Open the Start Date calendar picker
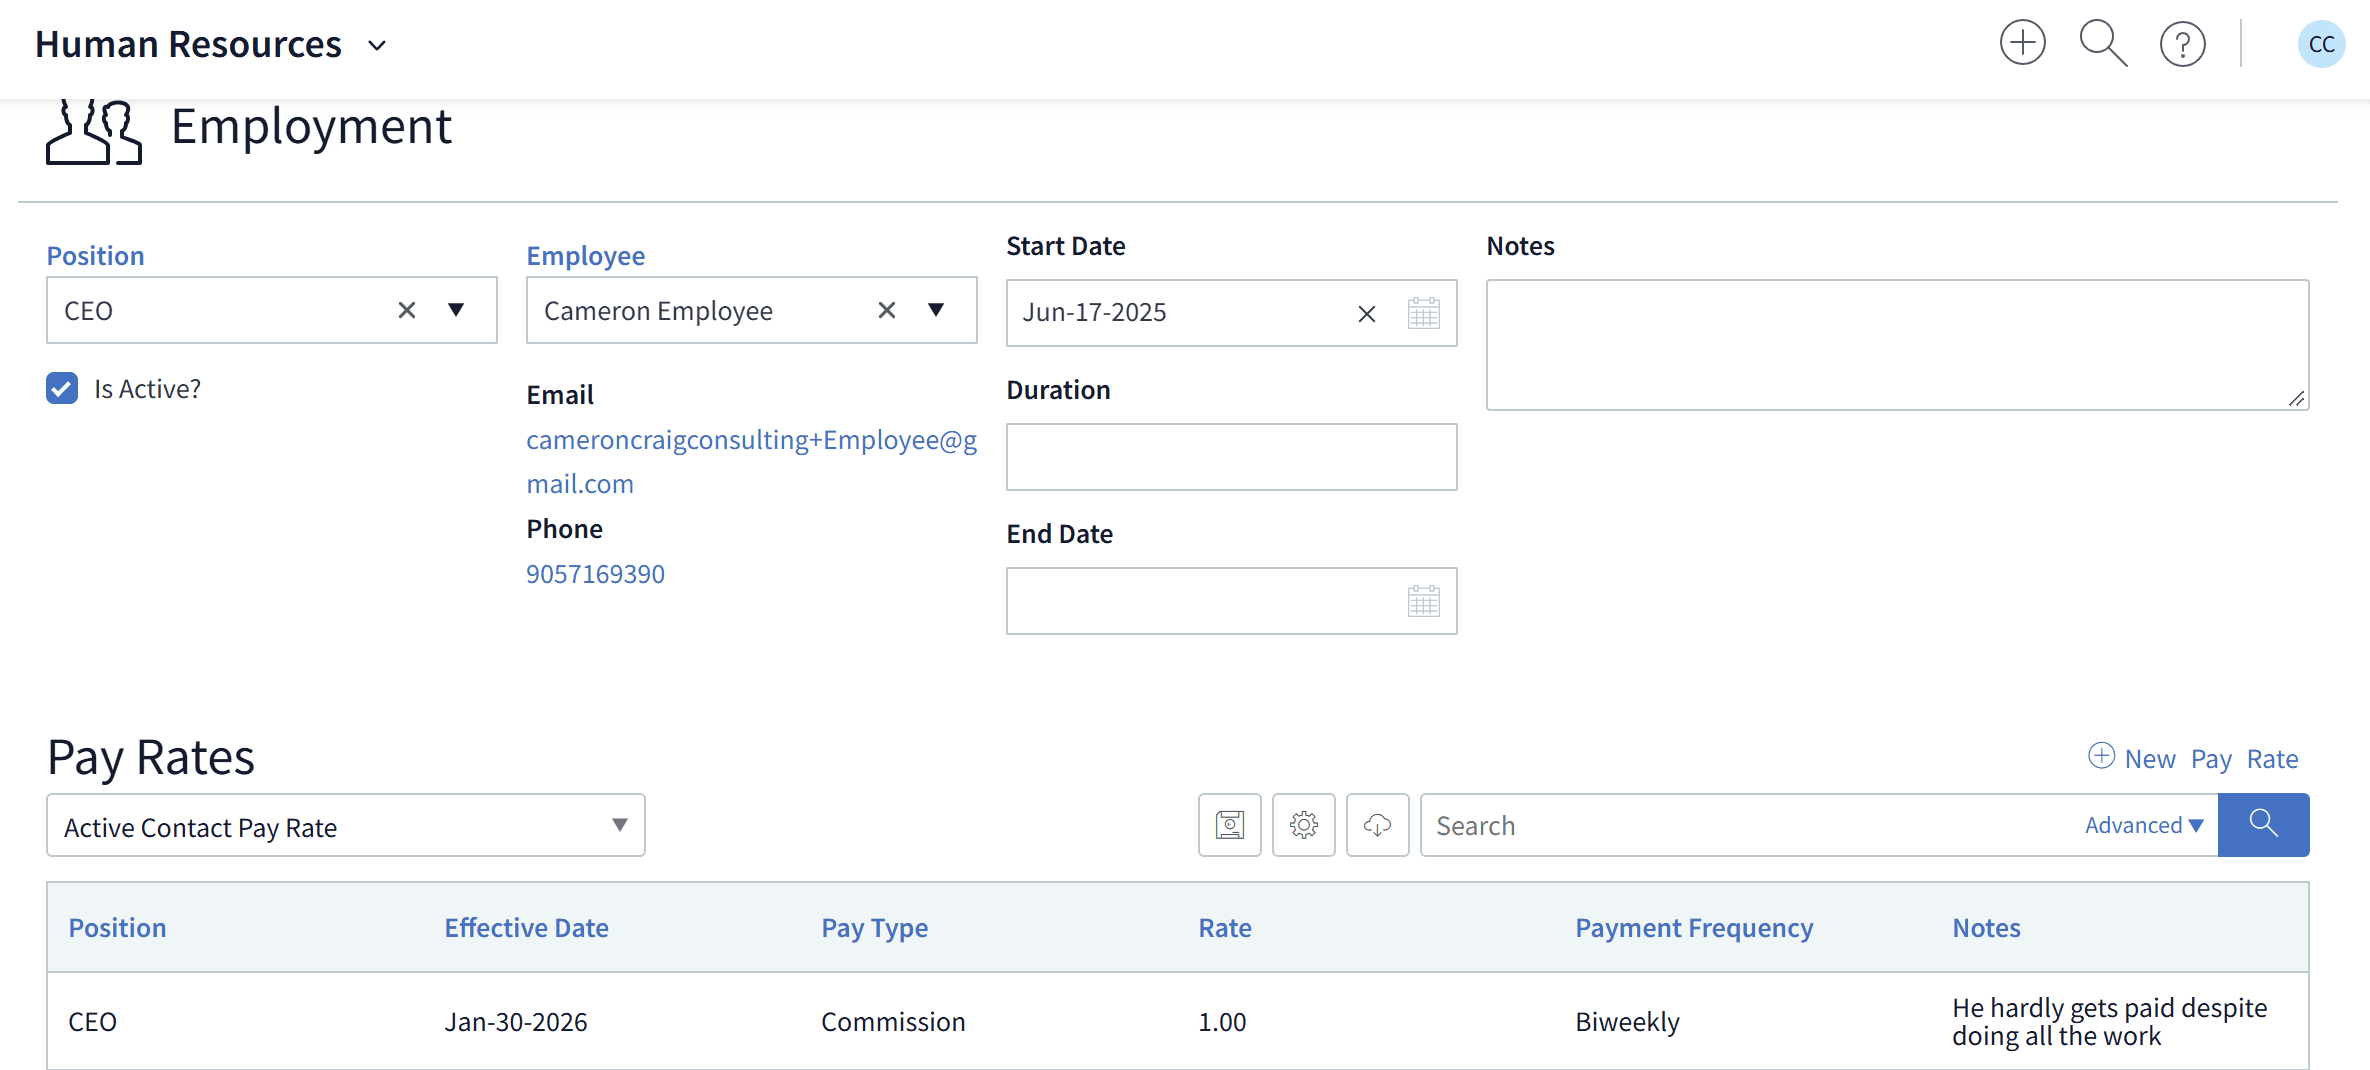The height and width of the screenshot is (1070, 2370). tap(1423, 313)
